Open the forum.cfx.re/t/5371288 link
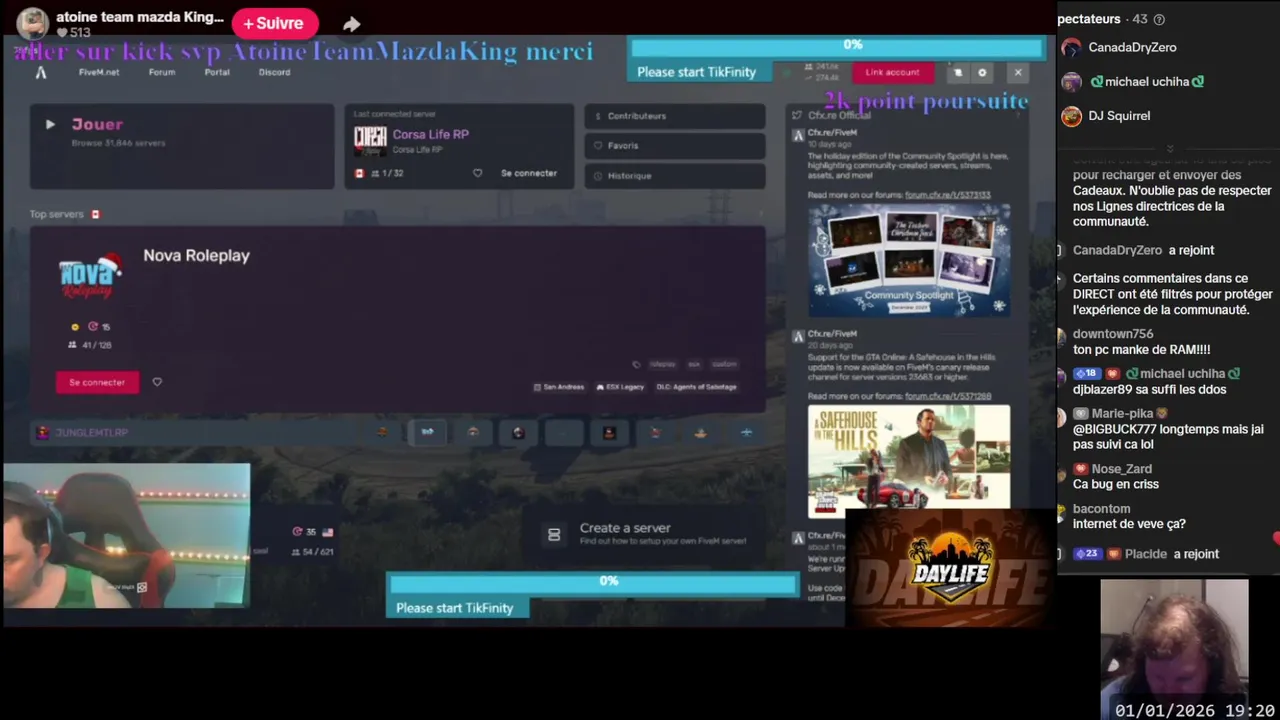The height and width of the screenshot is (720, 1280). point(948,397)
